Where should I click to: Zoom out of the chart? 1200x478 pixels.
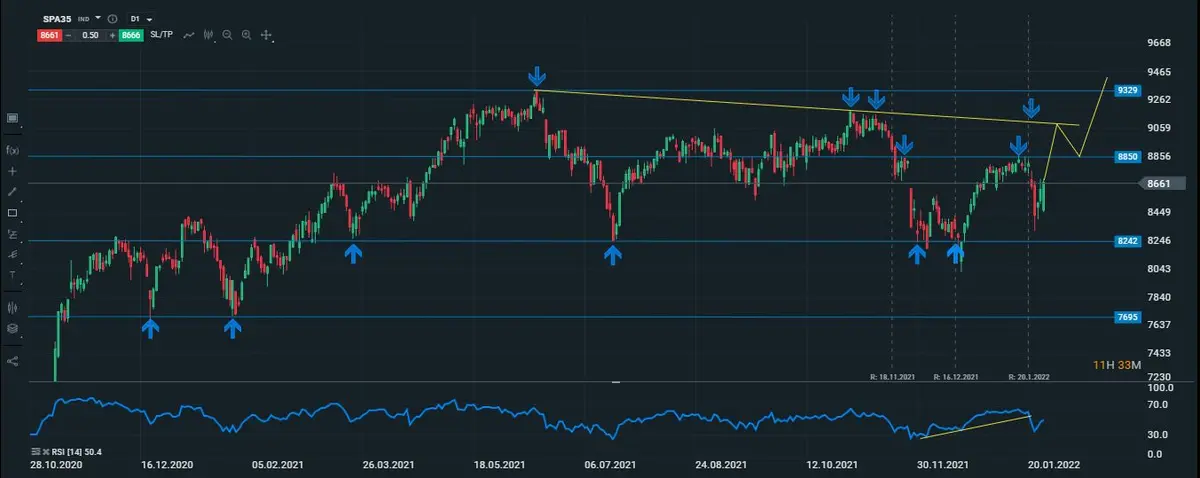pyautogui.click(x=227, y=35)
